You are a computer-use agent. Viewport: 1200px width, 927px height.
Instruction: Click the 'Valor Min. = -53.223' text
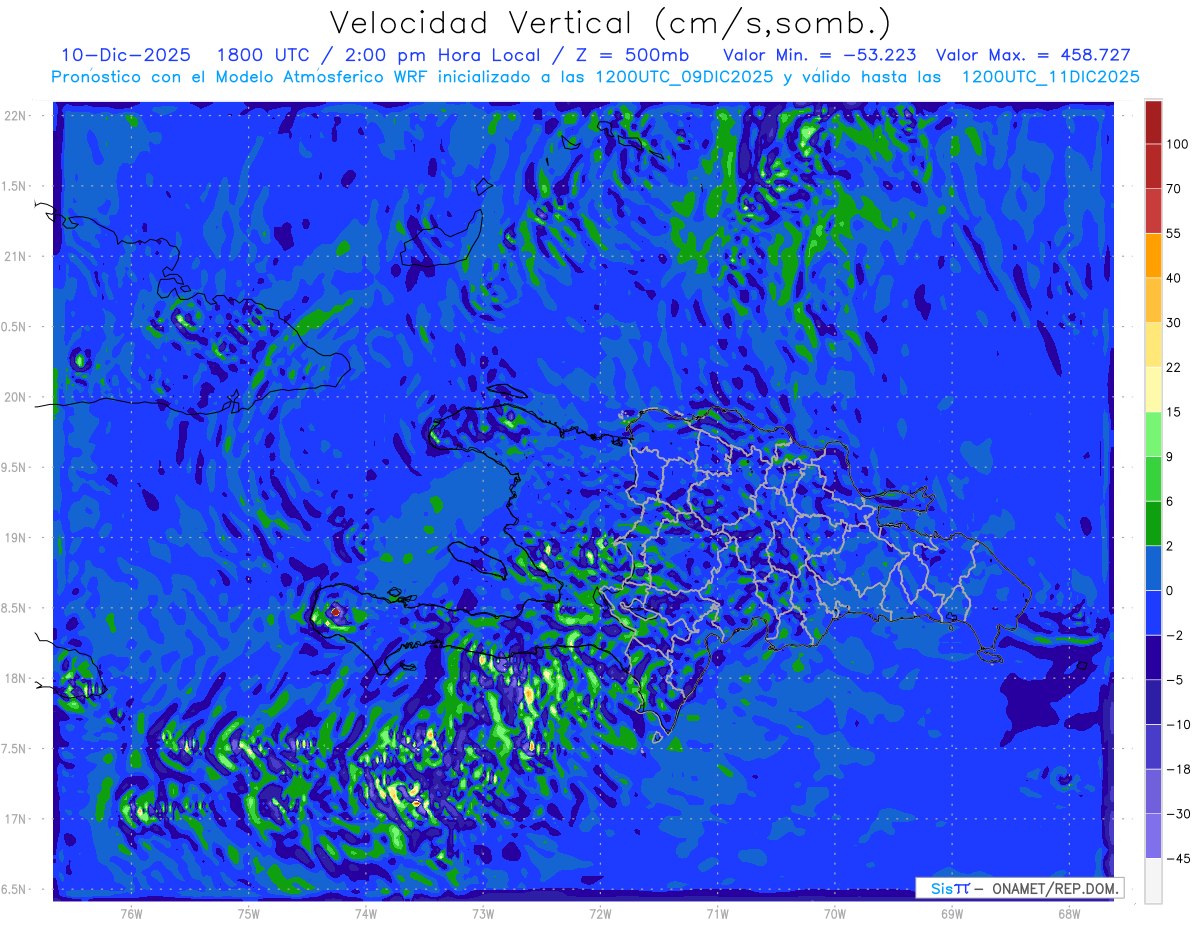[819, 55]
